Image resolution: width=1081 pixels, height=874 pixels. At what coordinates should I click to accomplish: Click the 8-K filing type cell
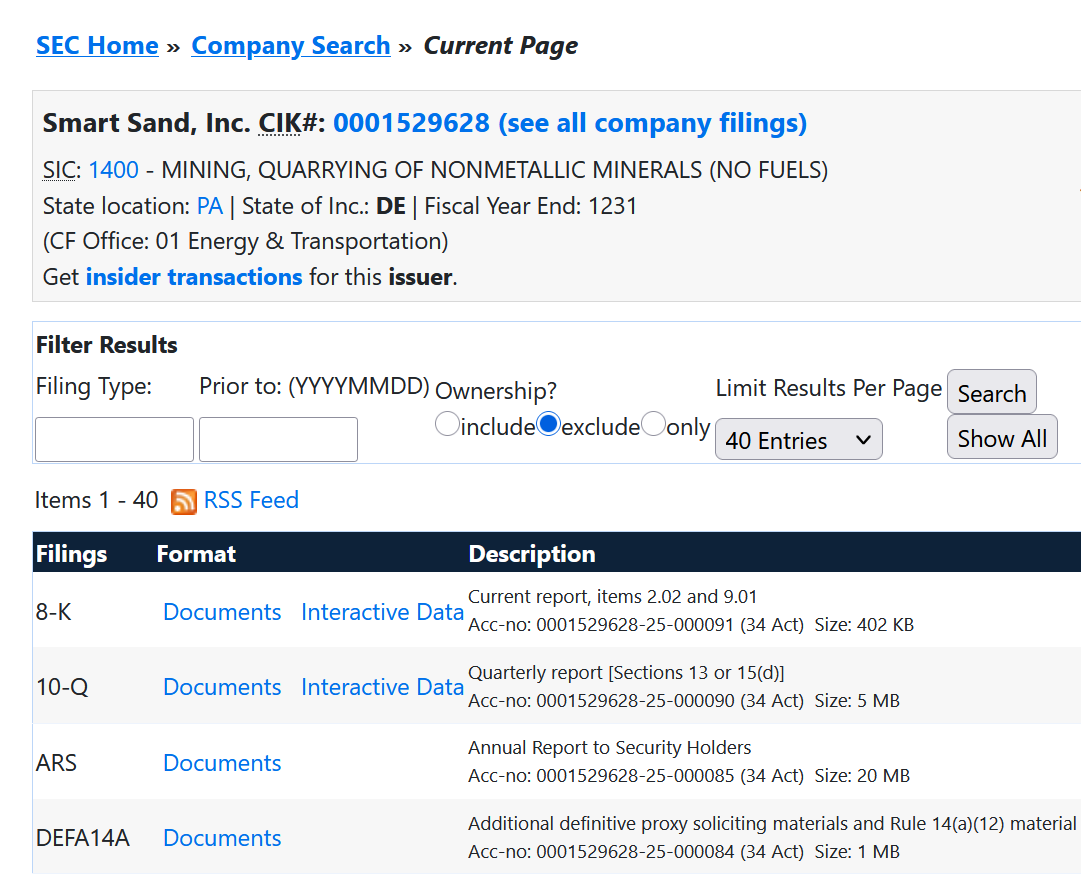click(54, 612)
